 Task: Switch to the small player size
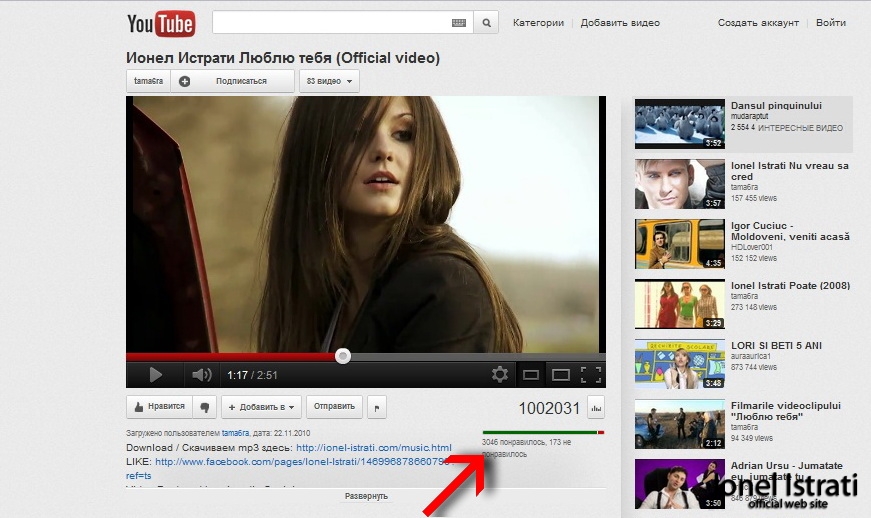click(531, 375)
